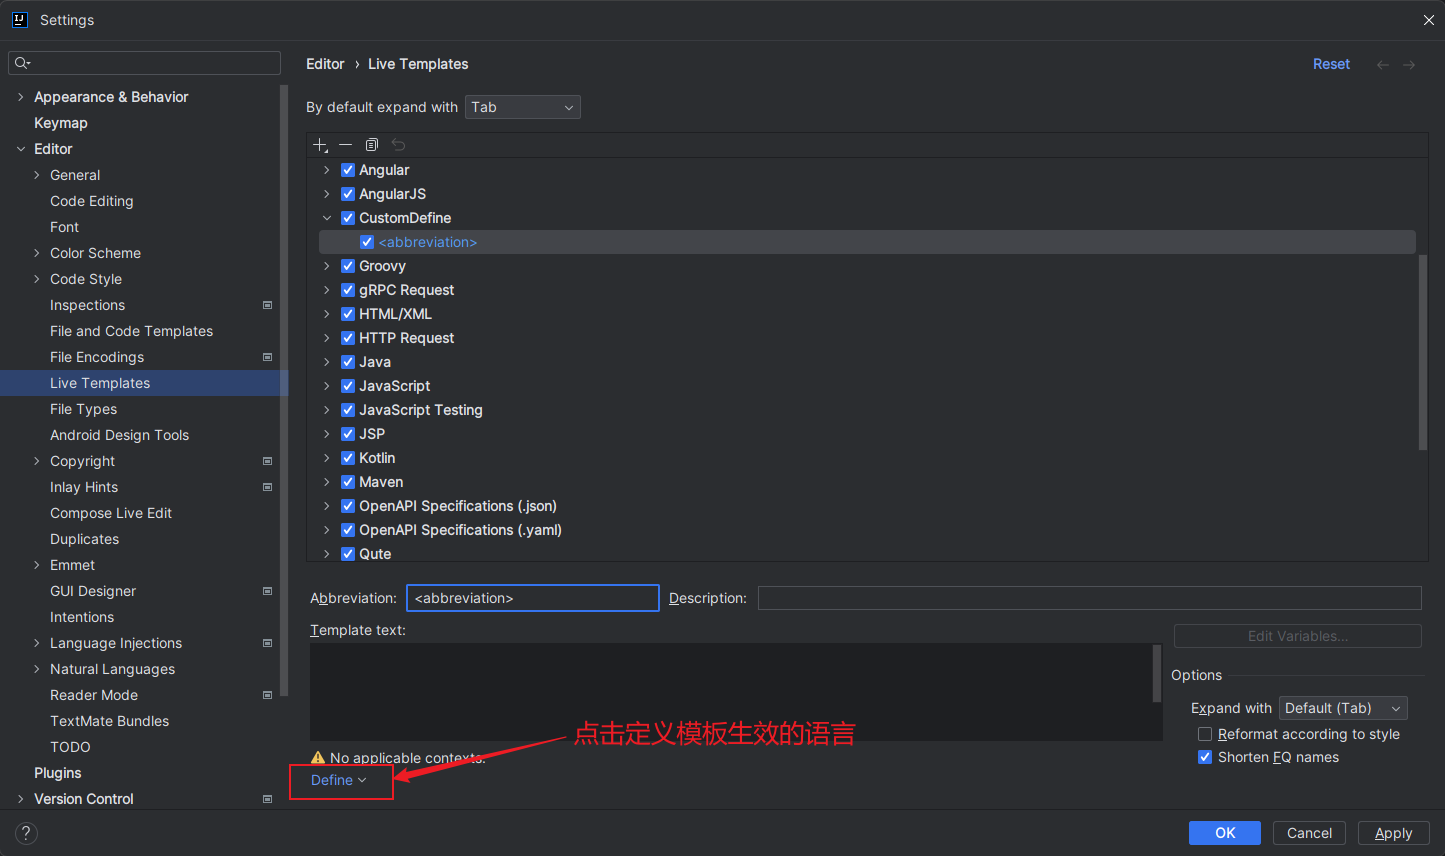Click the help question mark icon
The width and height of the screenshot is (1445, 856).
click(27, 833)
